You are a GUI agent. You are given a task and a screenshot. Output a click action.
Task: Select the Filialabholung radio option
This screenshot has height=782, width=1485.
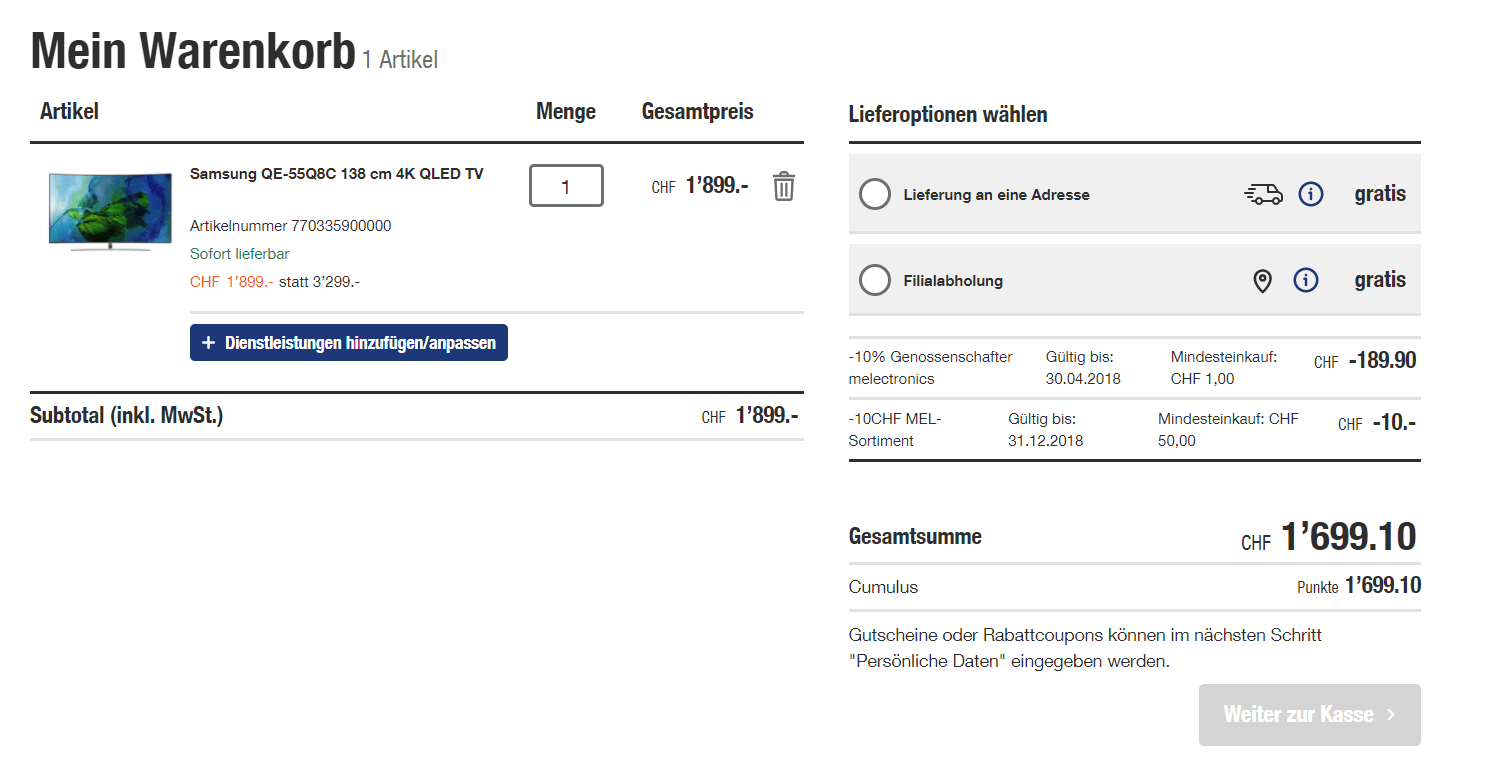[x=874, y=281]
